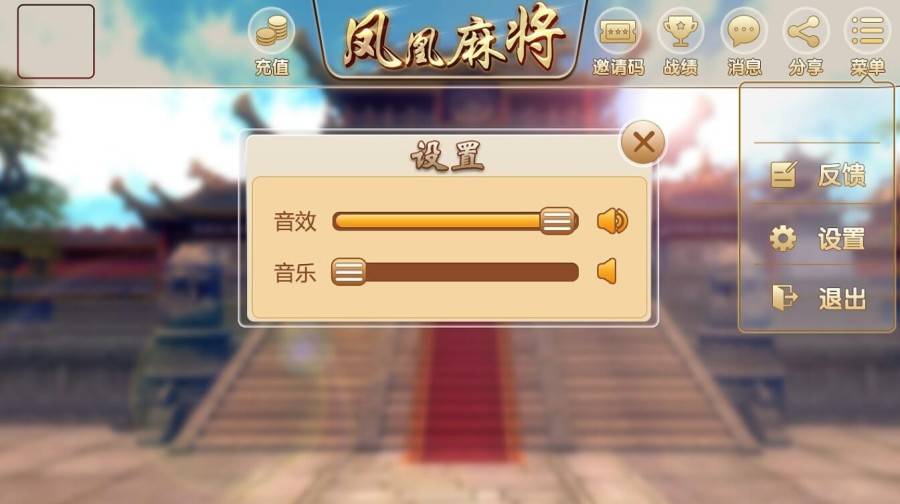Tap the 分享 share icon
Image resolution: width=900 pixels, height=504 pixels.
click(805, 31)
